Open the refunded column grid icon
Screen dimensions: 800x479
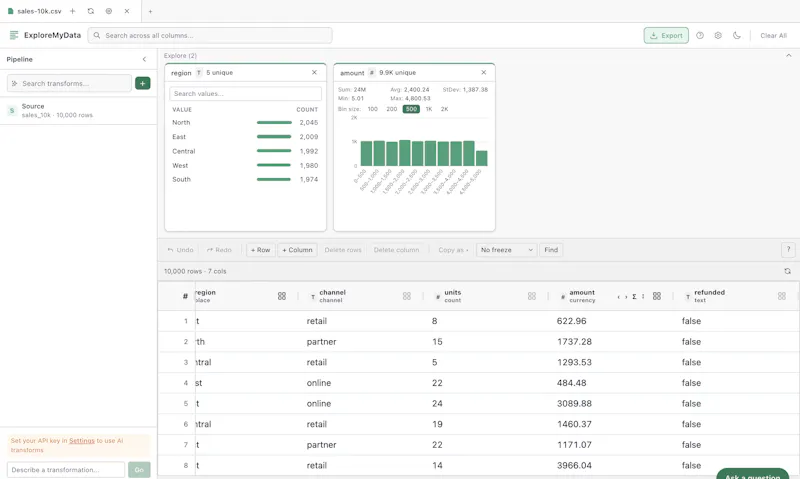[x=782, y=296]
